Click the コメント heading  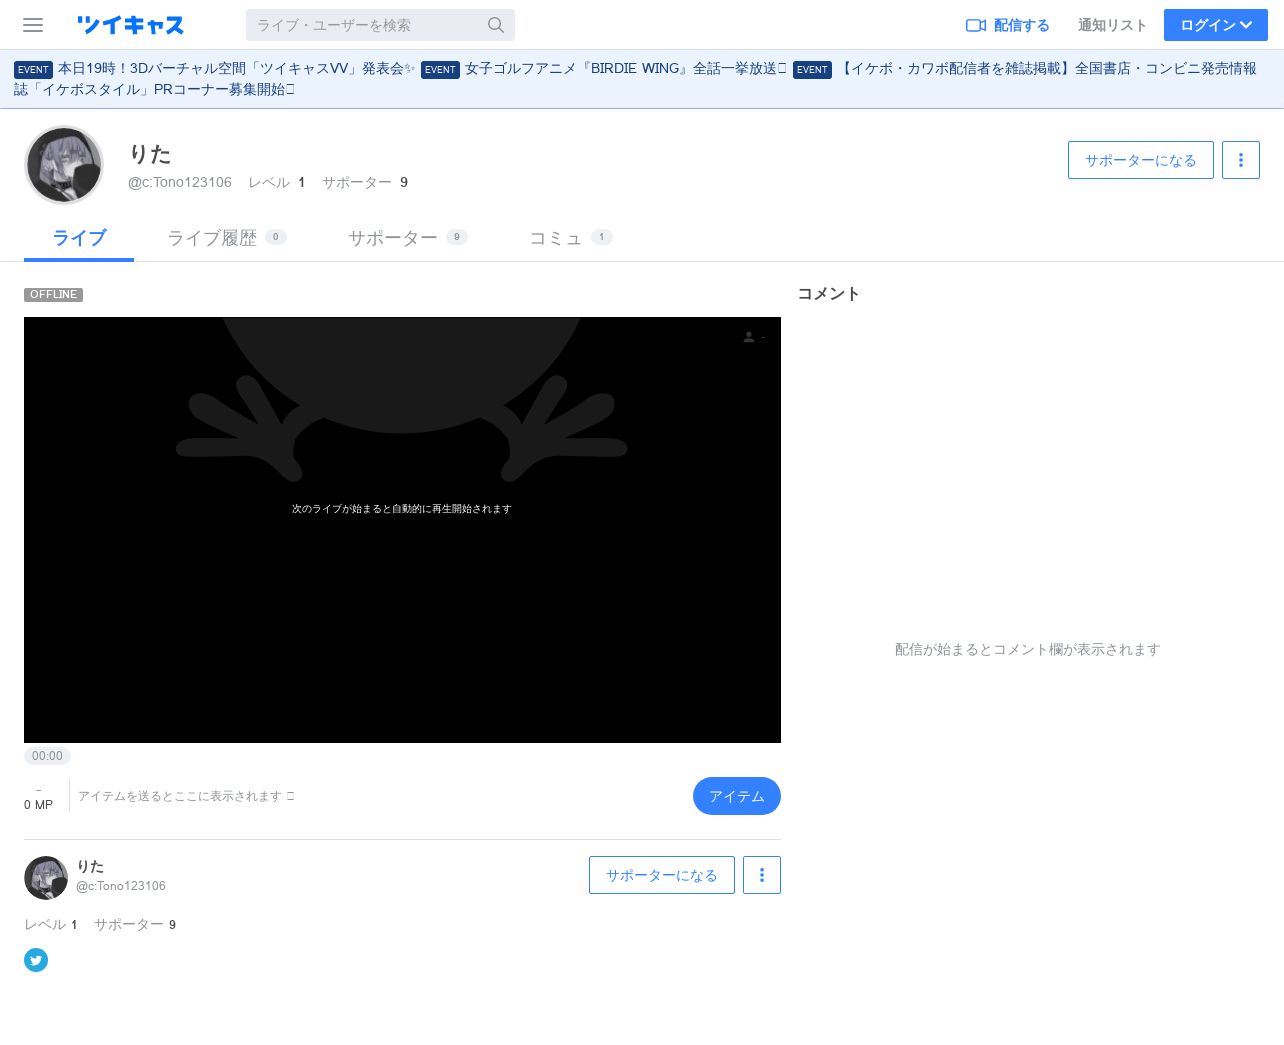[828, 293]
